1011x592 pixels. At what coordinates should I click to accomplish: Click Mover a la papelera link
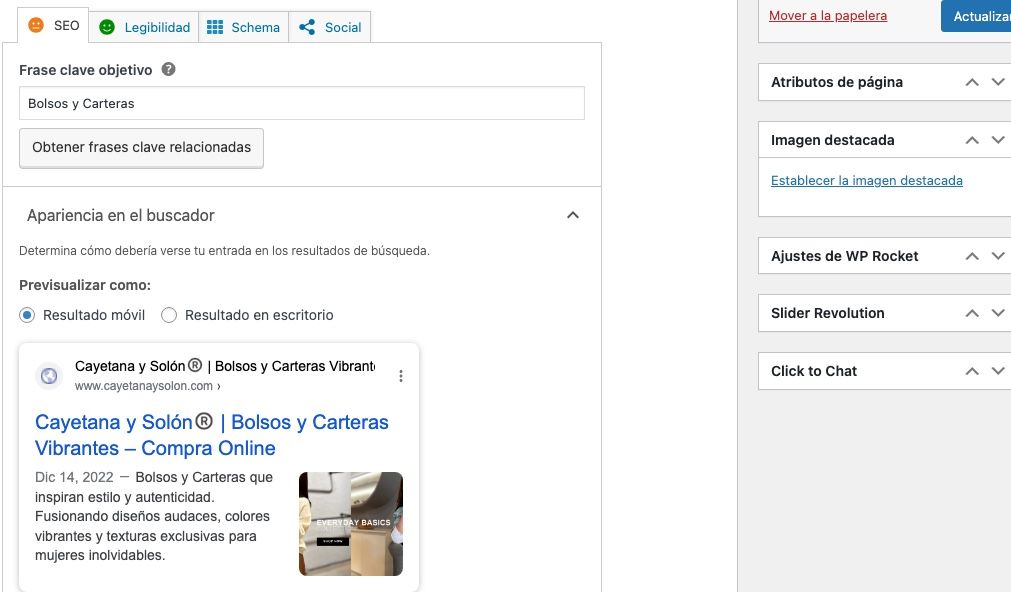click(828, 15)
